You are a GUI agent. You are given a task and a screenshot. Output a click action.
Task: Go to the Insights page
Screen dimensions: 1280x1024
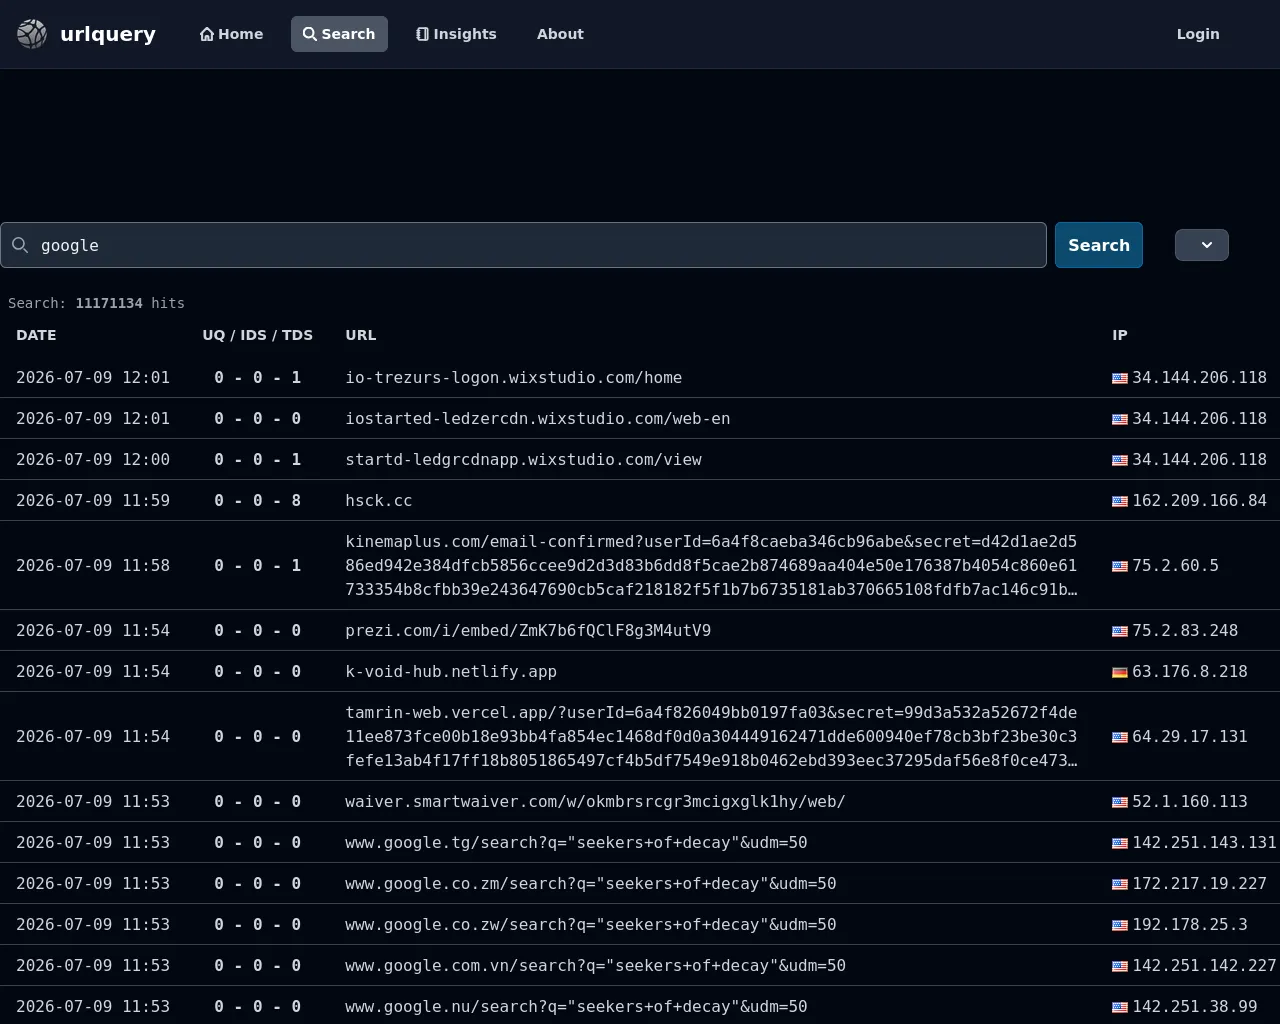tap(456, 34)
